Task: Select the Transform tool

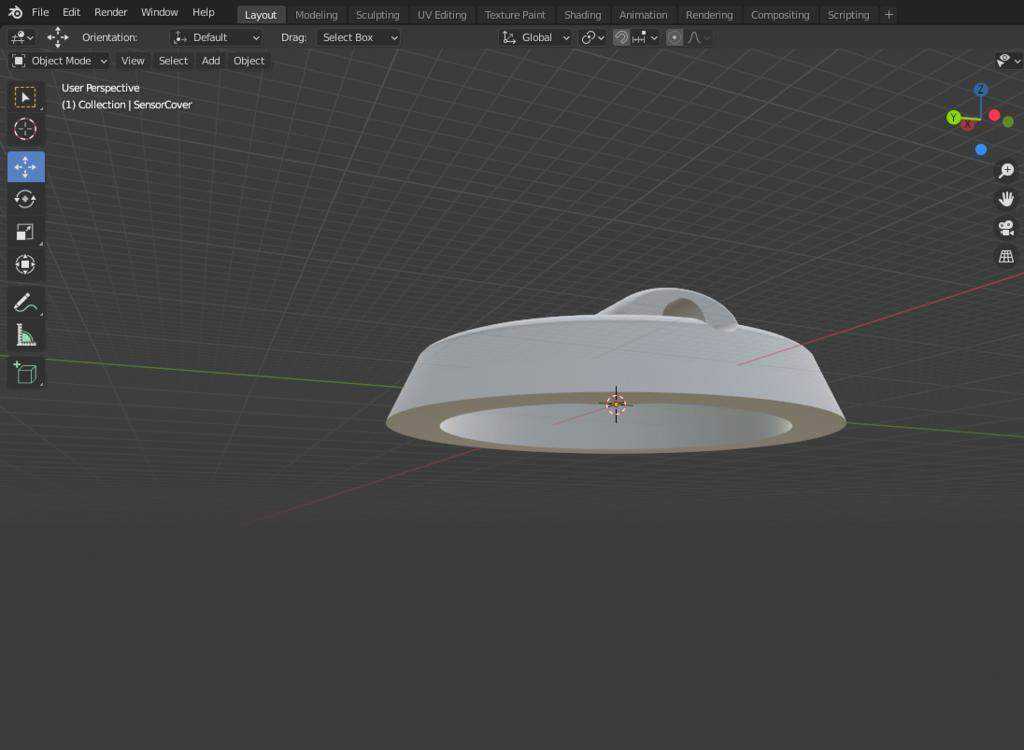Action: (x=25, y=265)
